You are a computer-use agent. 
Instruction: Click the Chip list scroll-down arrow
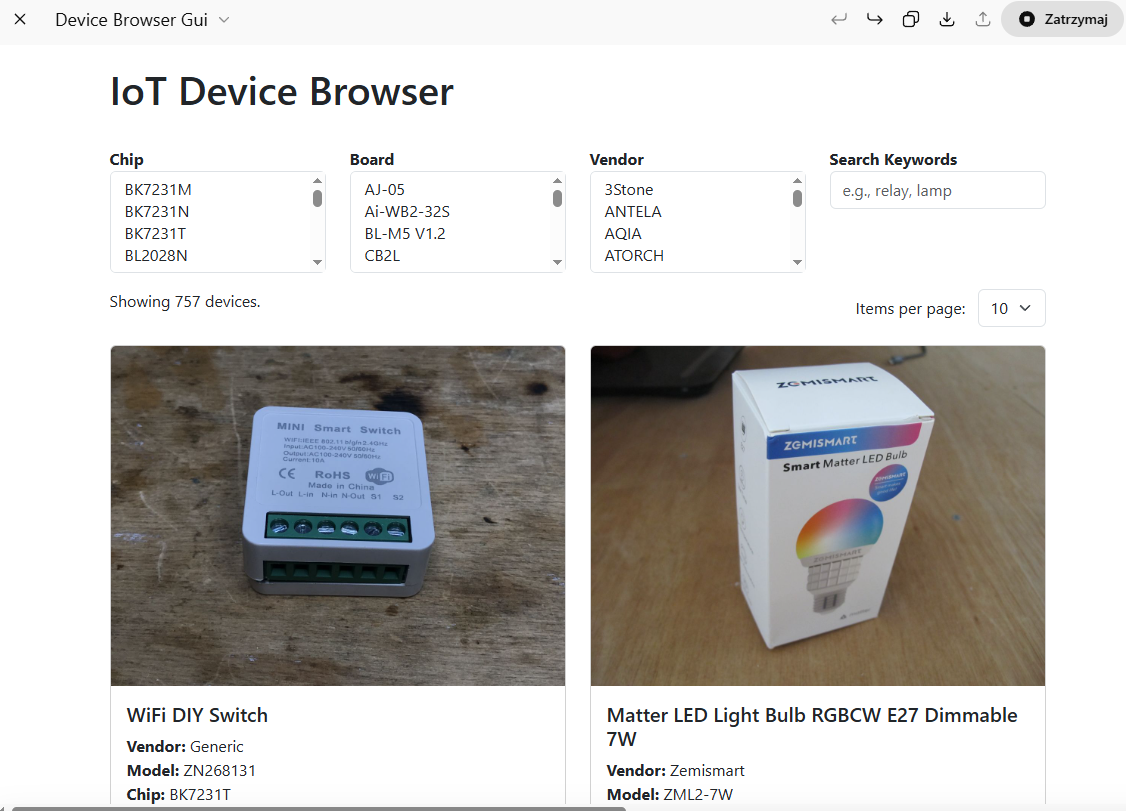tap(317, 262)
